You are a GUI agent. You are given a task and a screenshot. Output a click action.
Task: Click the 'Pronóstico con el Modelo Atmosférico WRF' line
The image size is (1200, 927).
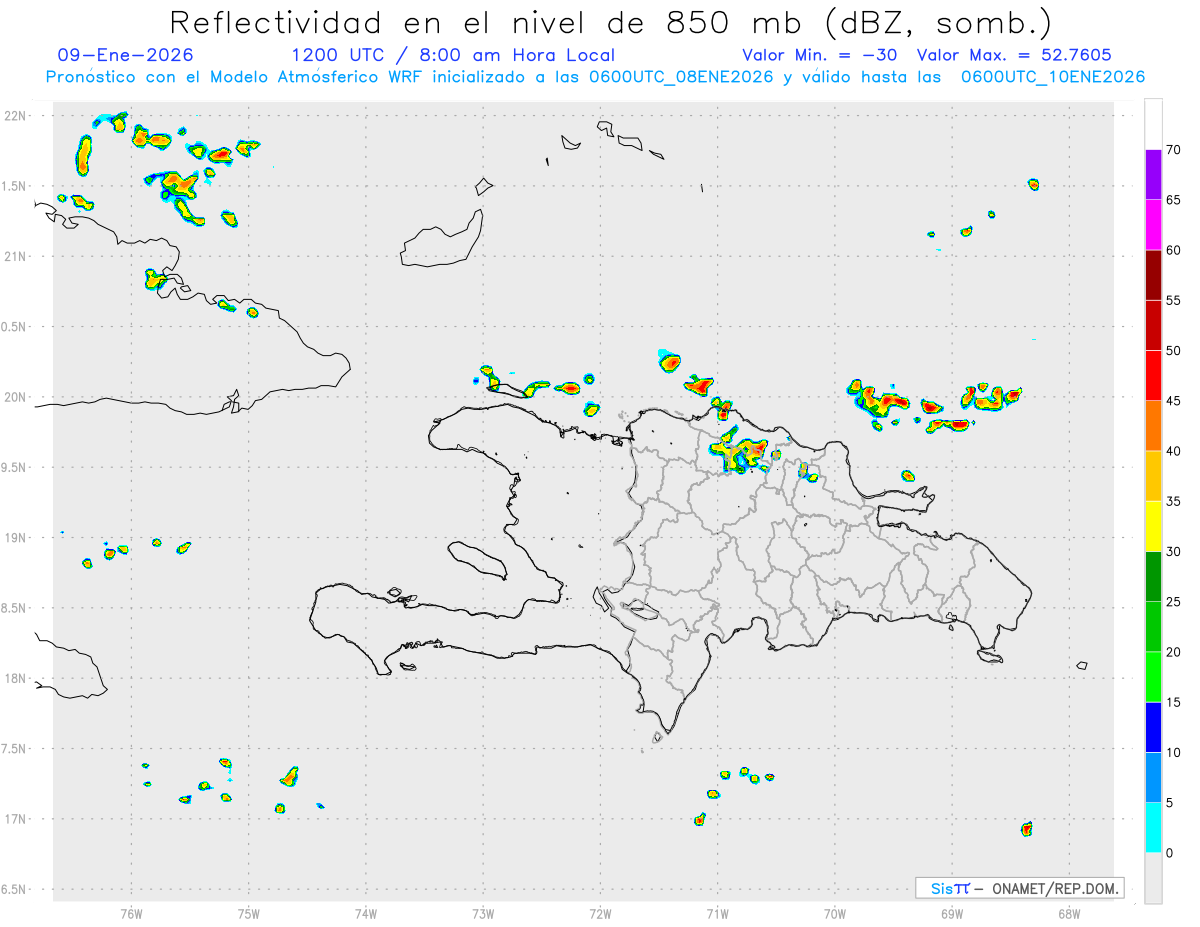click(x=595, y=77)
